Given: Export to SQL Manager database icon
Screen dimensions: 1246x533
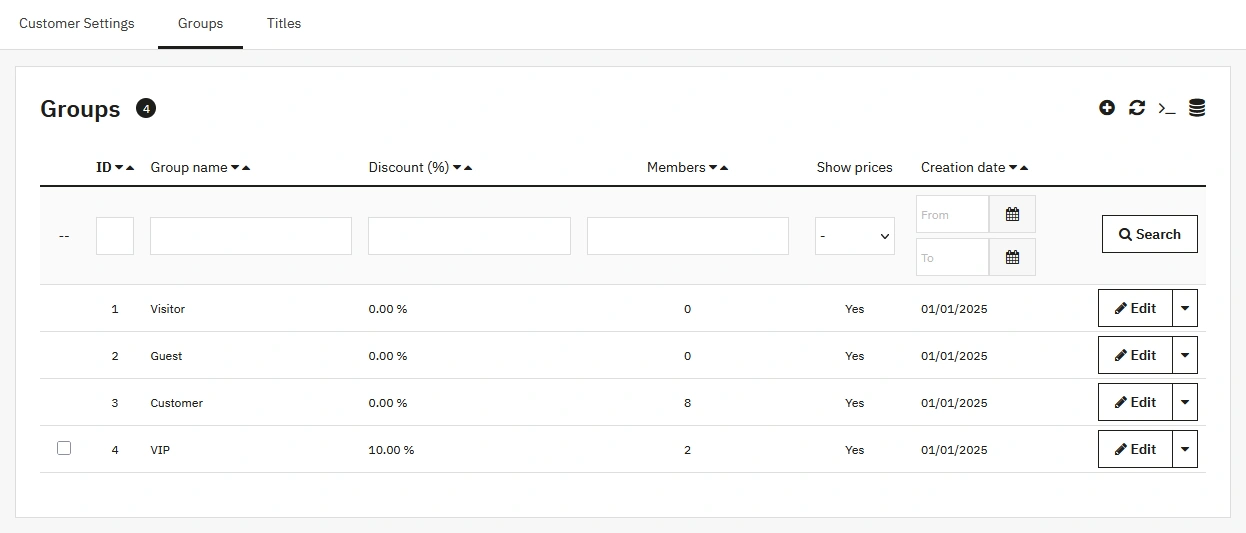Looking at the screenshot, I should [1197, 108].
